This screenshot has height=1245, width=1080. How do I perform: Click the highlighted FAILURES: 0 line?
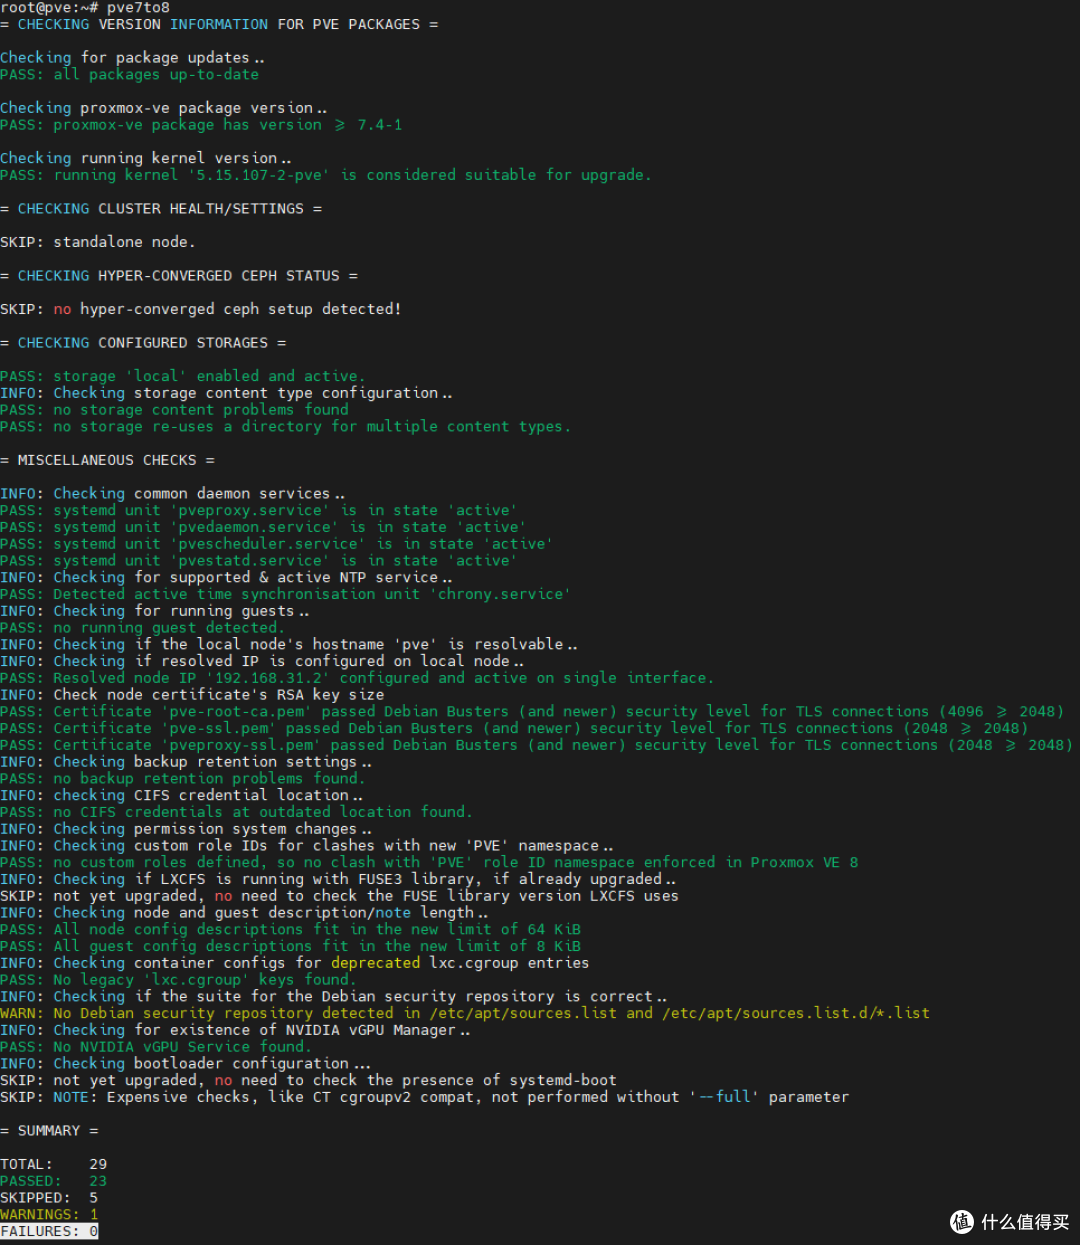[49, 1231]
